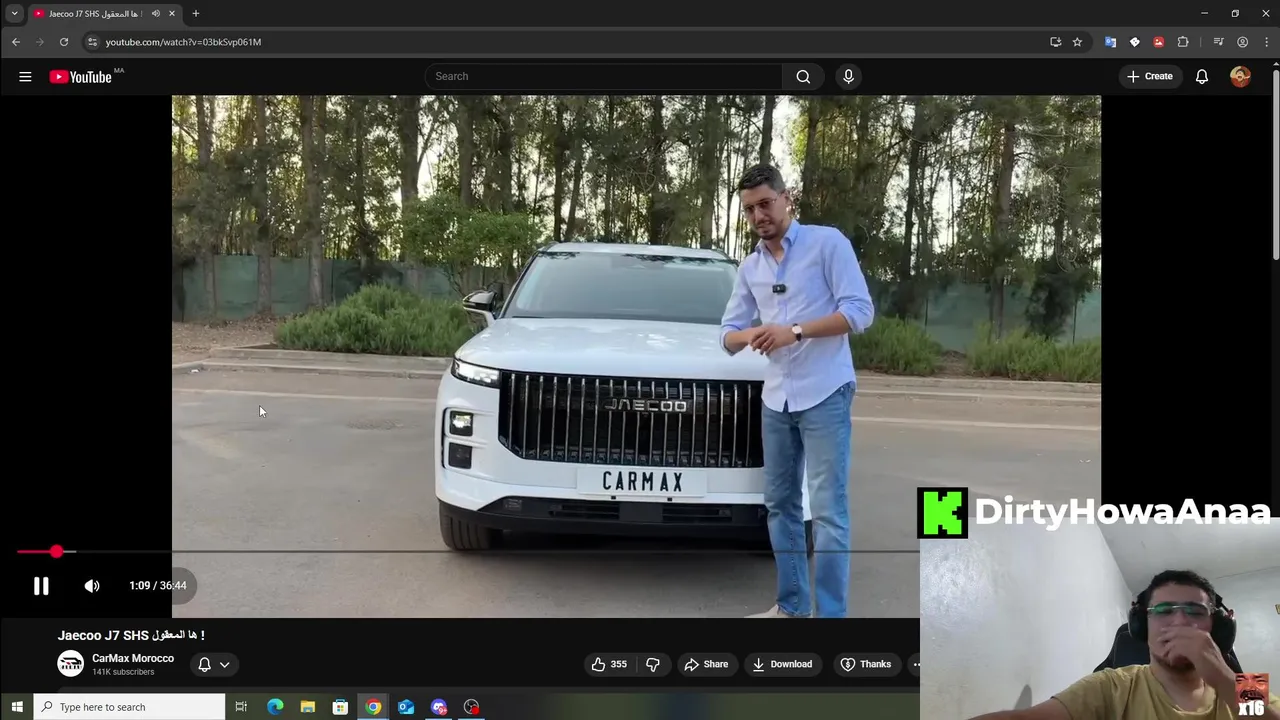1280x720 pixels.
Task: Mute the tab via speaker icon
Action: click(x=155, y=14)
